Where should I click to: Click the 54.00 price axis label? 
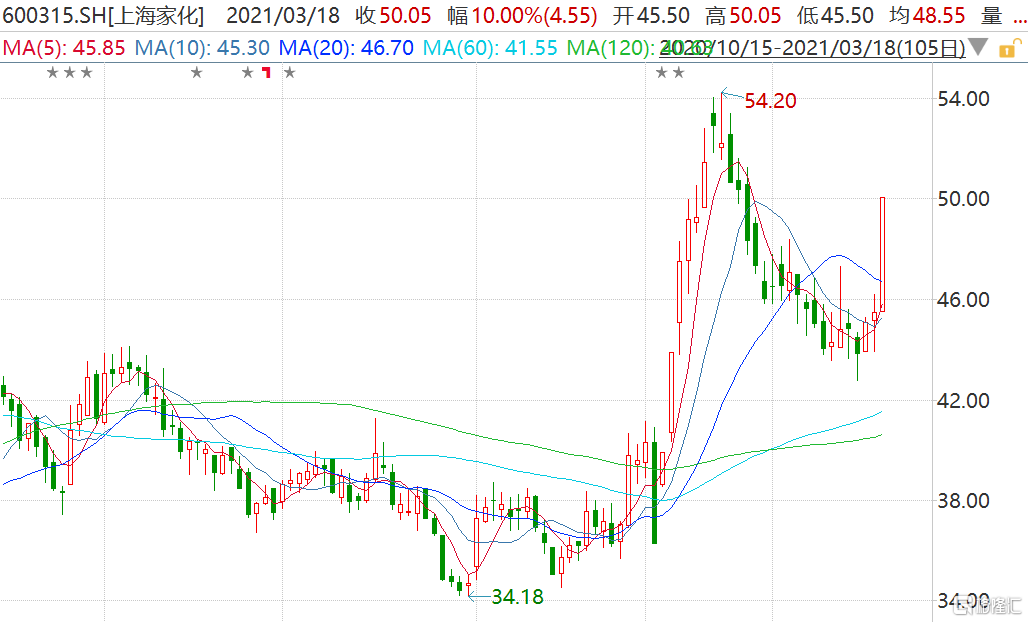pyautogui.click(x=963, y=99)
